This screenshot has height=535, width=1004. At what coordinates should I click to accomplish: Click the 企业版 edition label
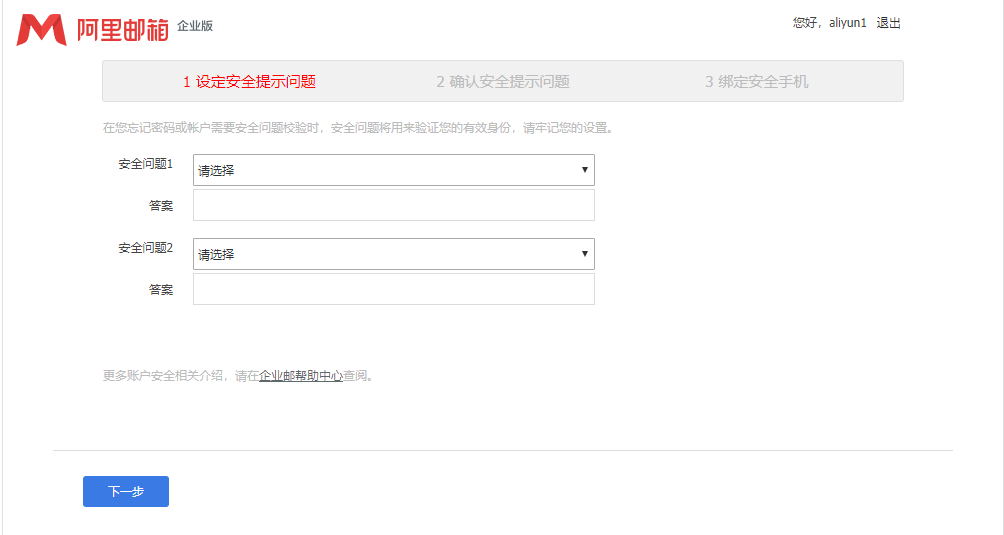click(x=195, y=26)
